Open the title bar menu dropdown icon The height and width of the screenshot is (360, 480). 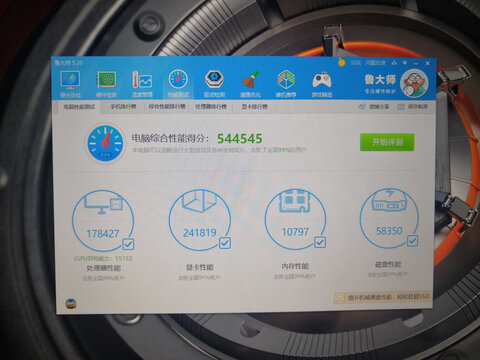point(405,63)
